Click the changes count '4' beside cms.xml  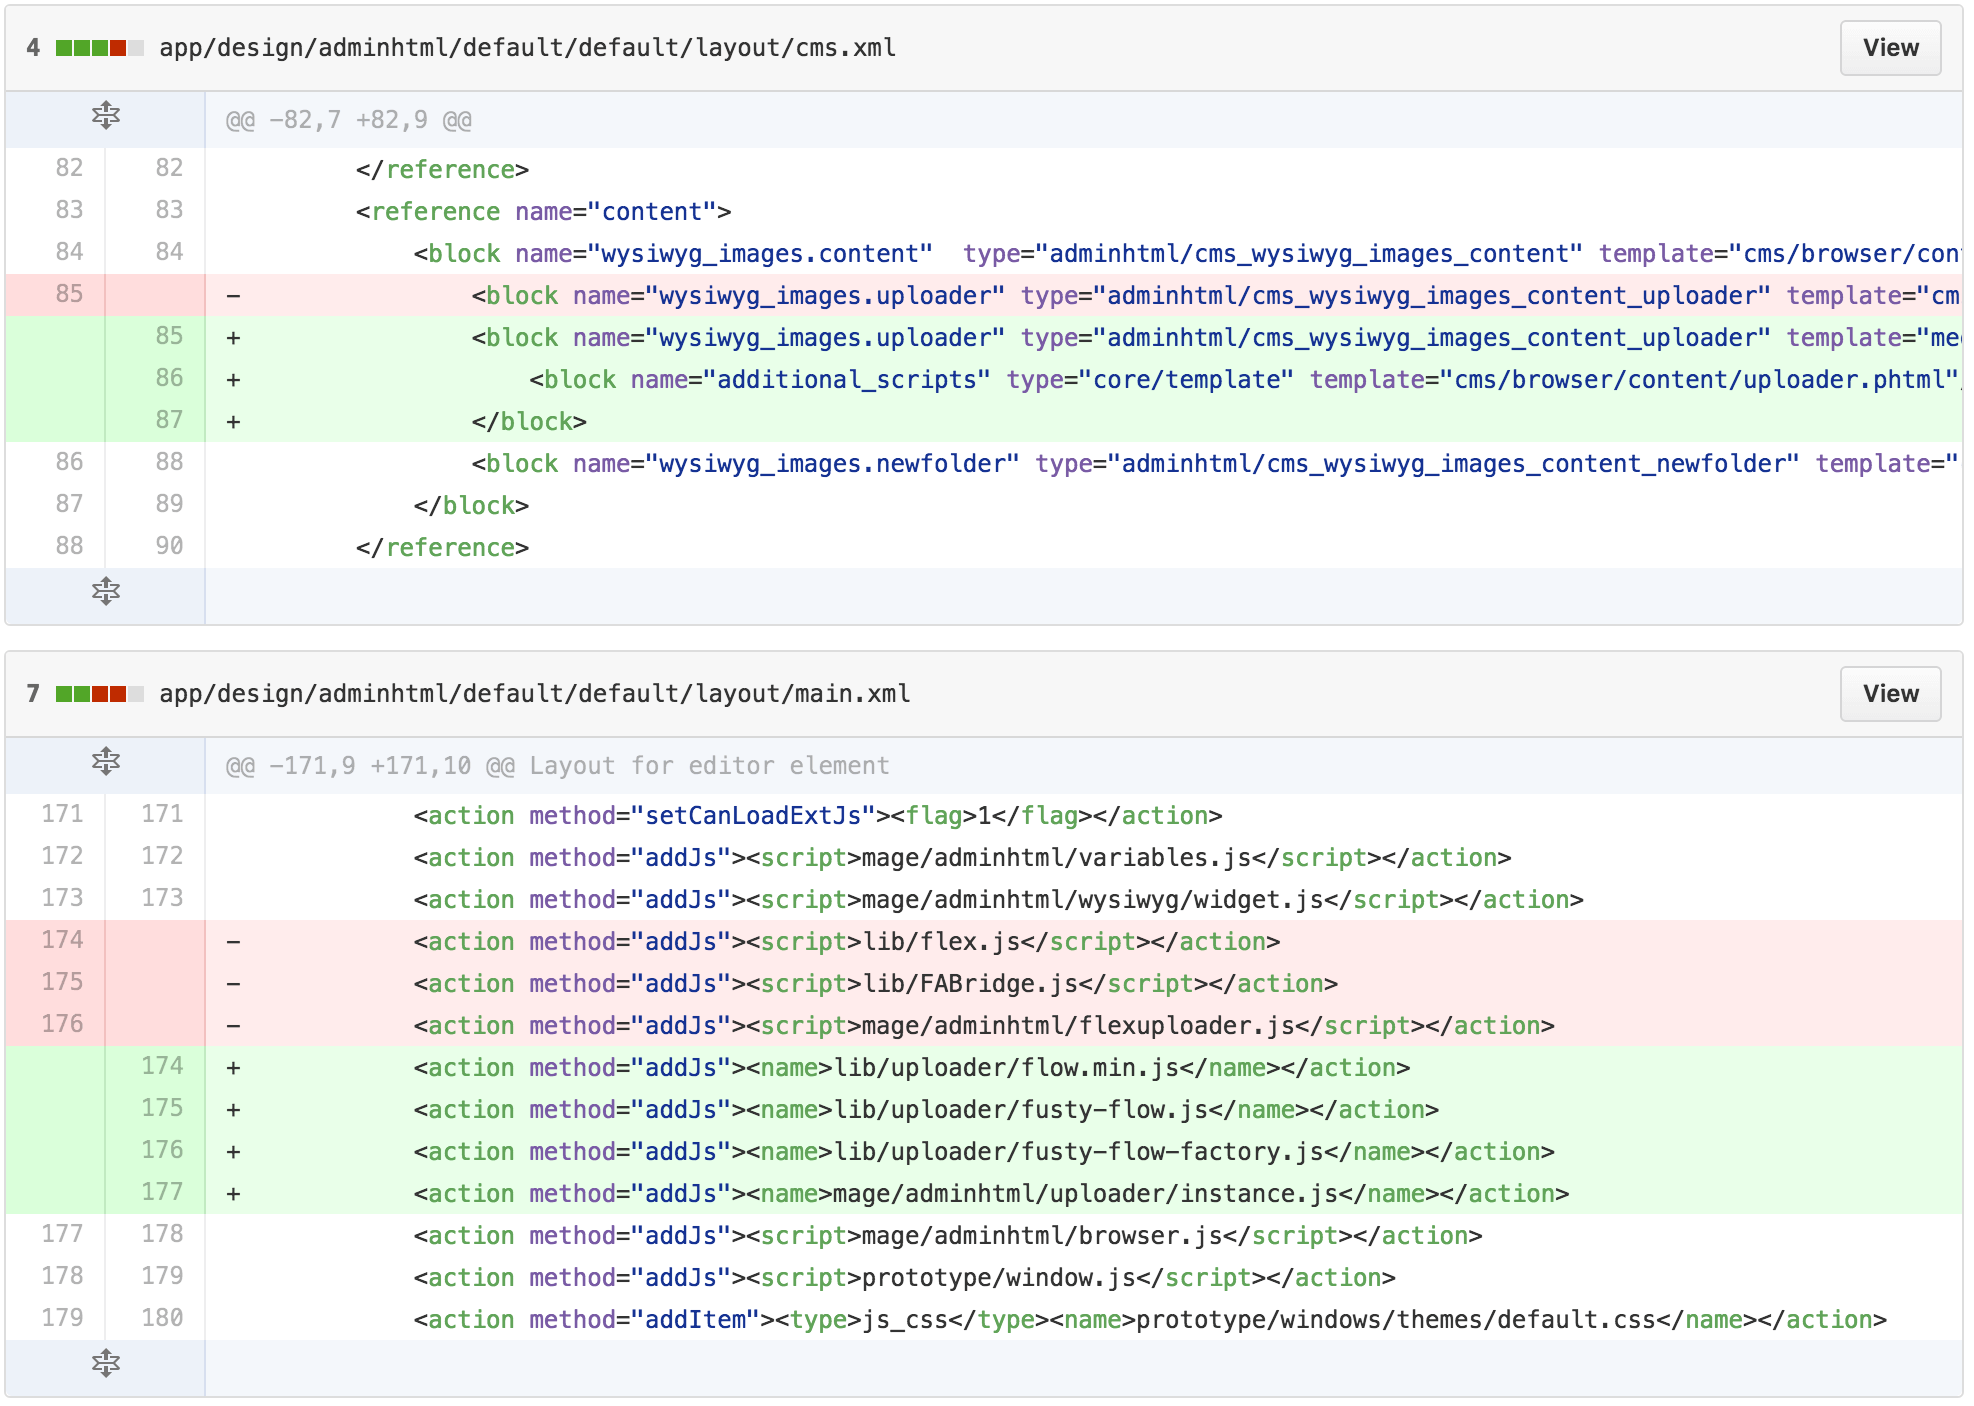(x=31, y=47)
